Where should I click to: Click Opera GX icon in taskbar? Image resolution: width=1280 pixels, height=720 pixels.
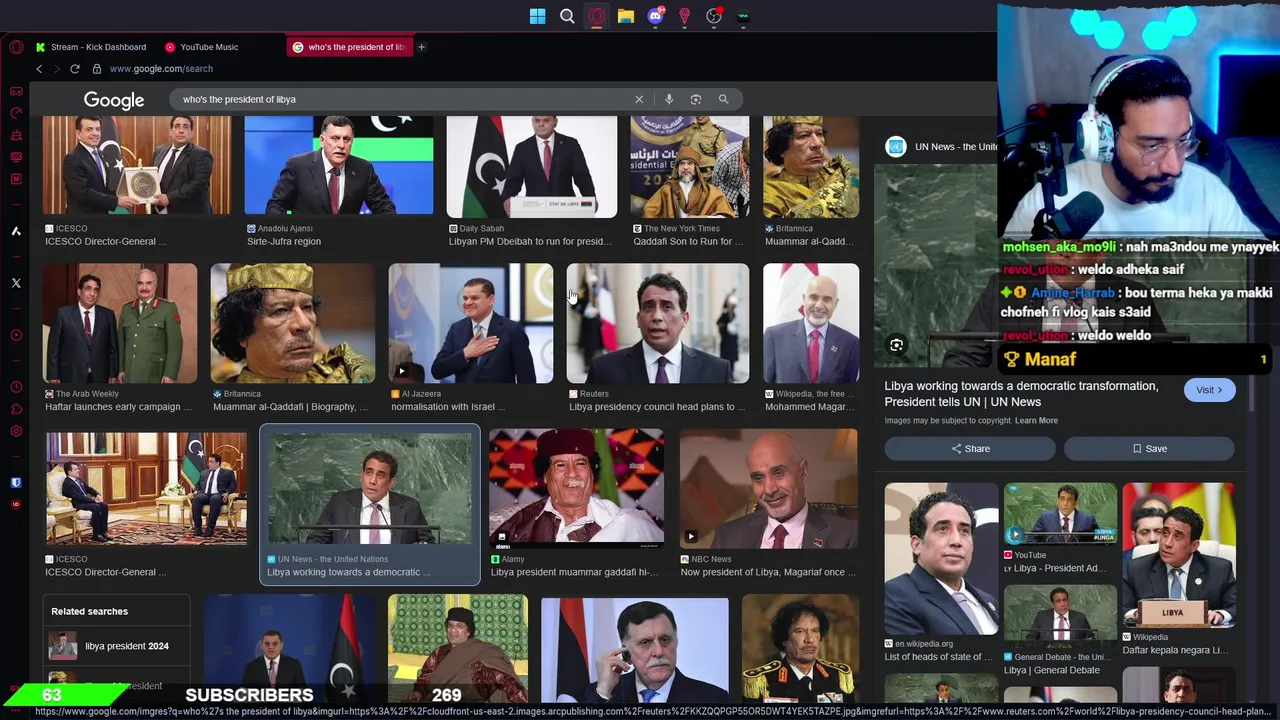(x=597, y=16)
